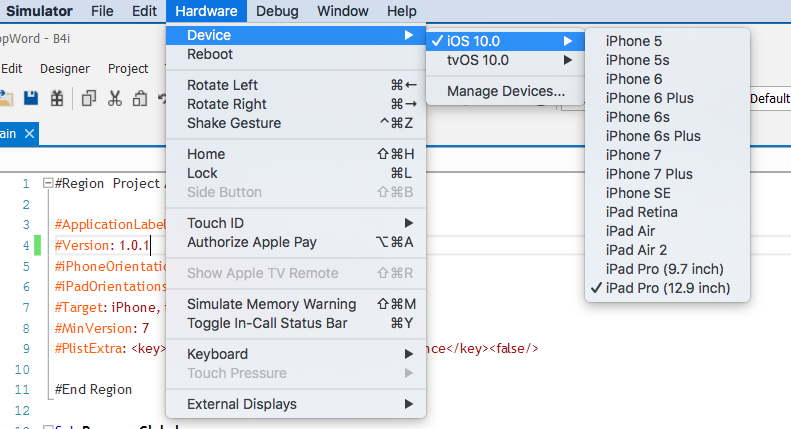The width and height of the screenshot is (791, 429).
Task: Choose Simulate Memory Warning
Action: point(296,304)
